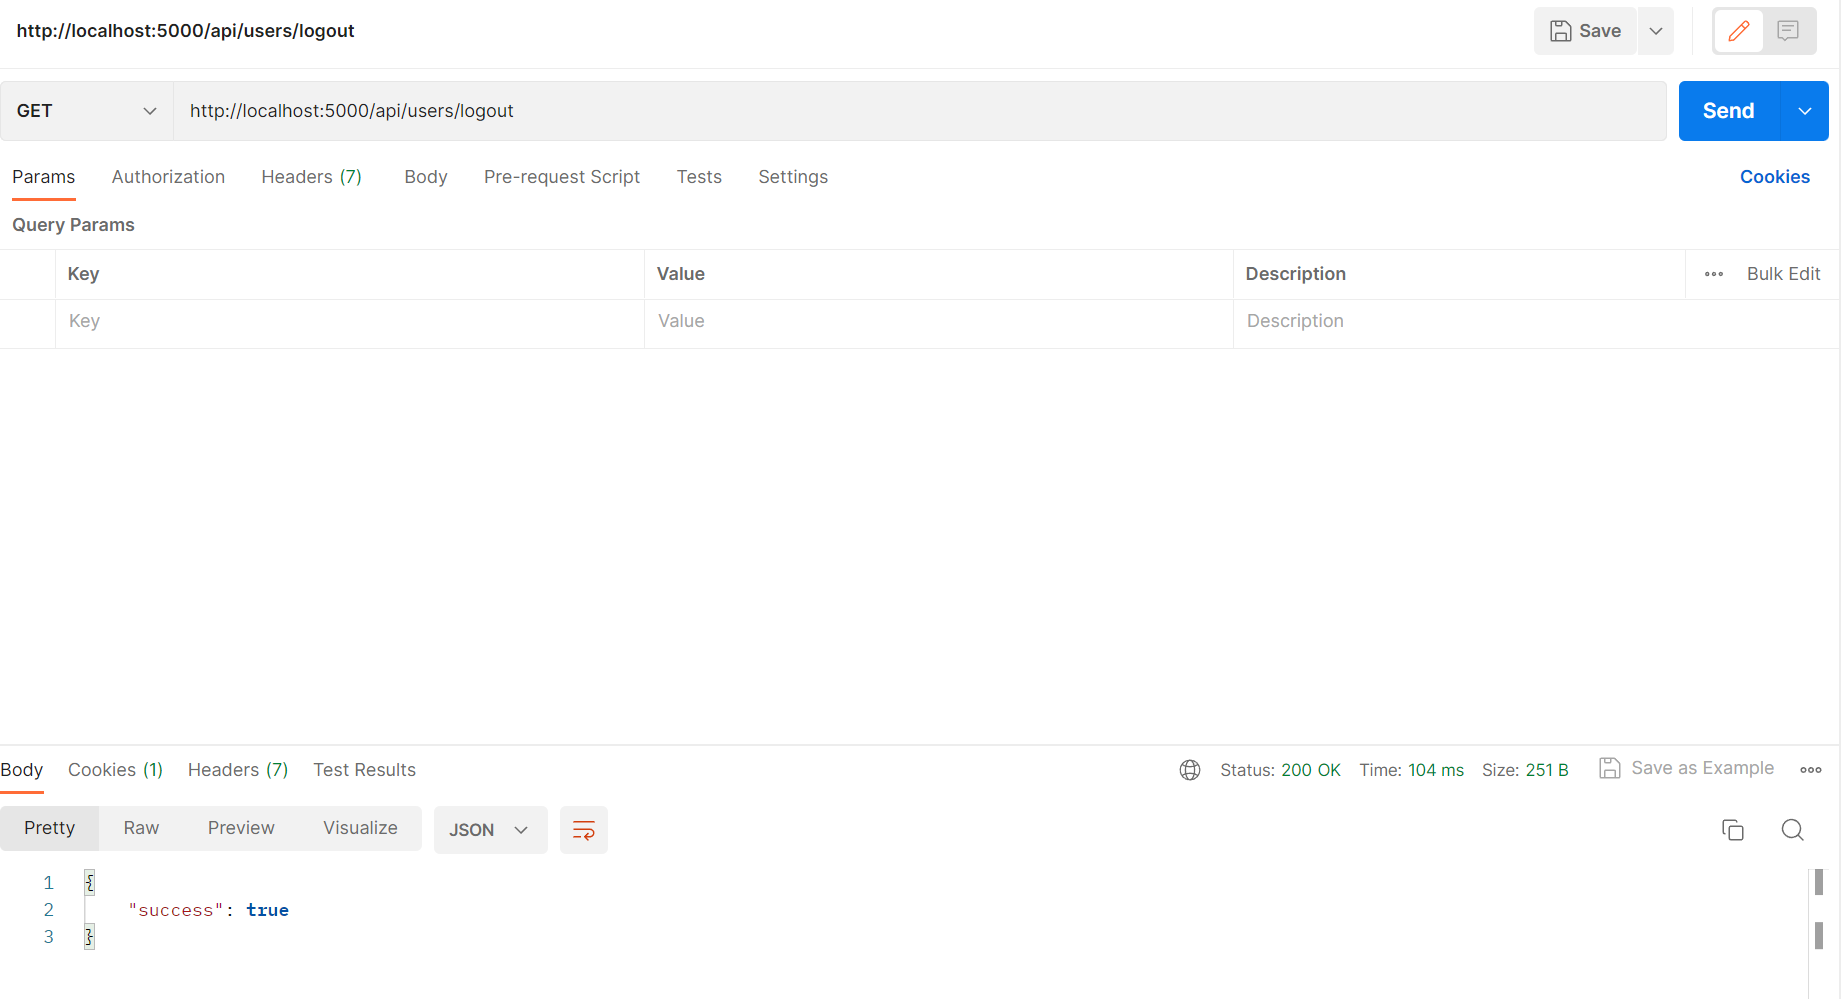Click the Time 104 ms text
This screenshot has width=1844, height=999.
(1411, 770)
